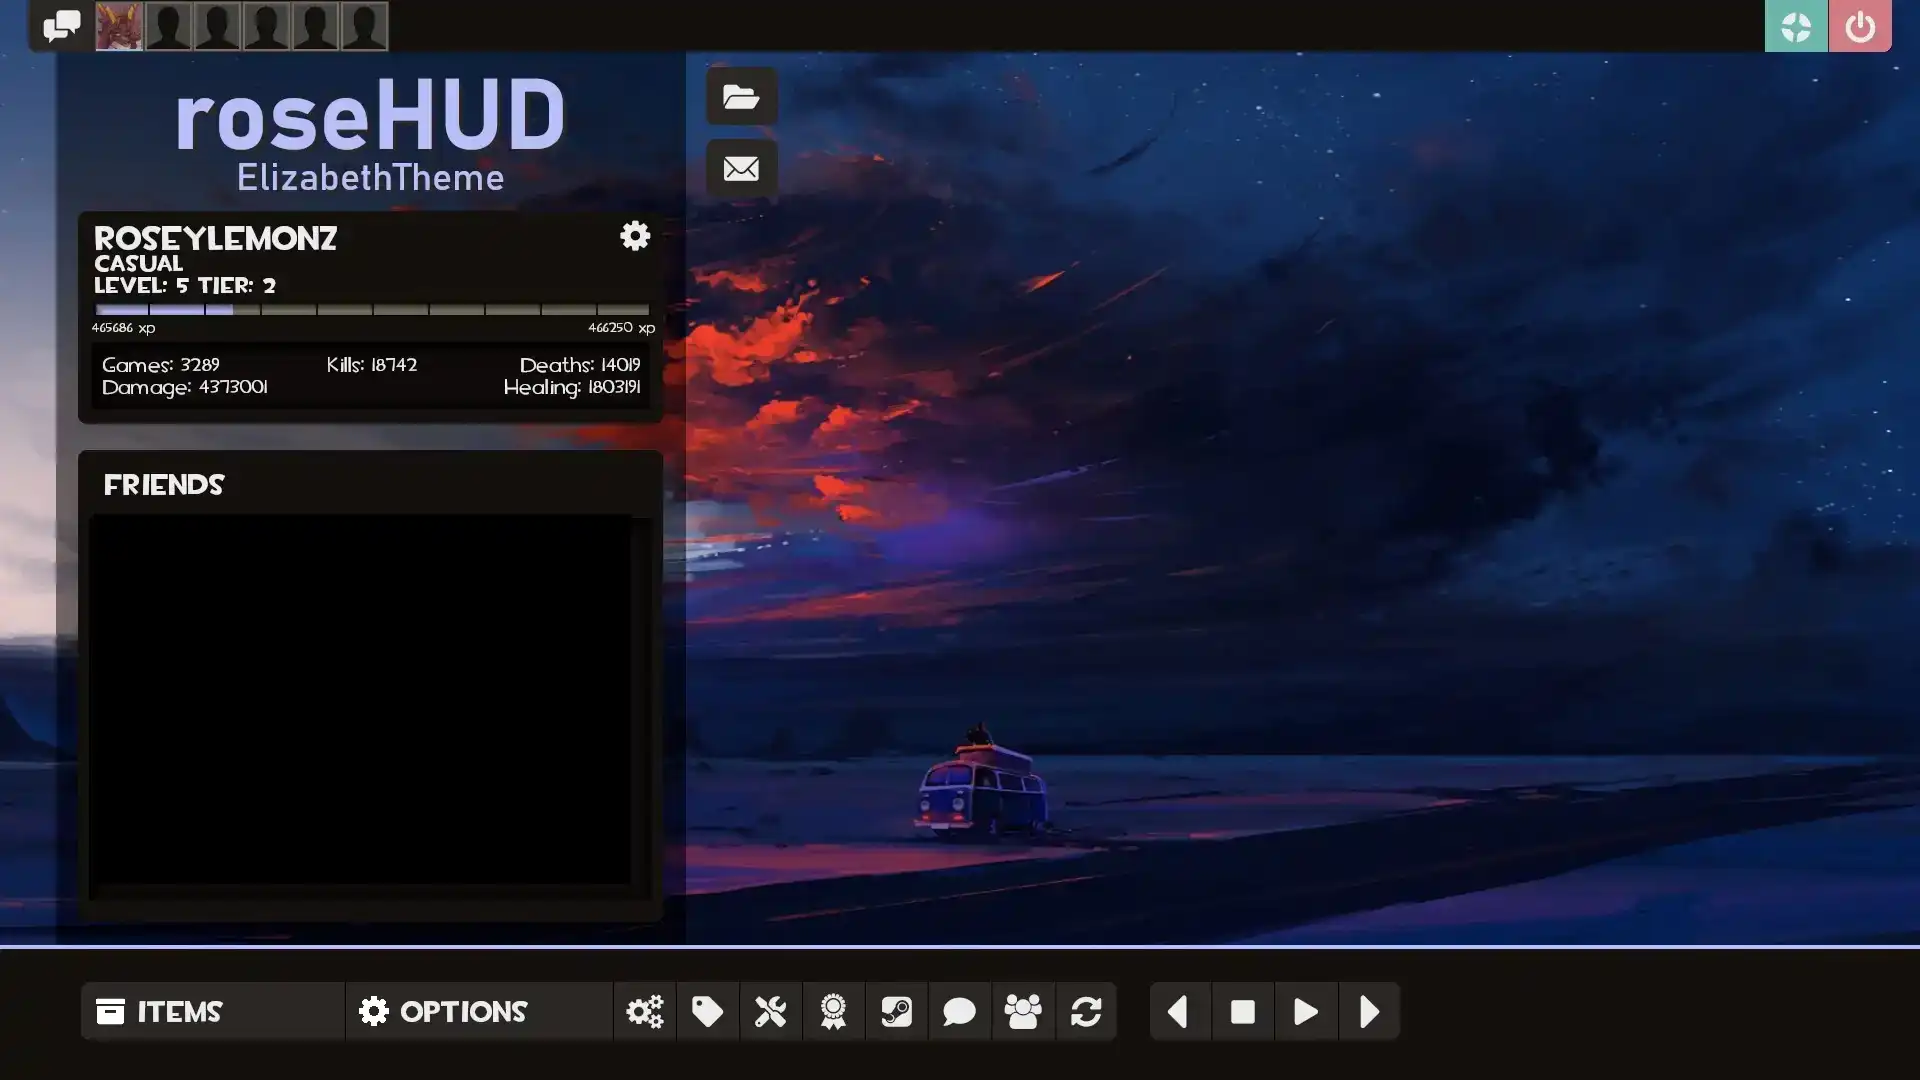The image size is (1920, 1080).
Task: Click the wrench and screwdriver tools icon
Action: [x=770, y=1012]
